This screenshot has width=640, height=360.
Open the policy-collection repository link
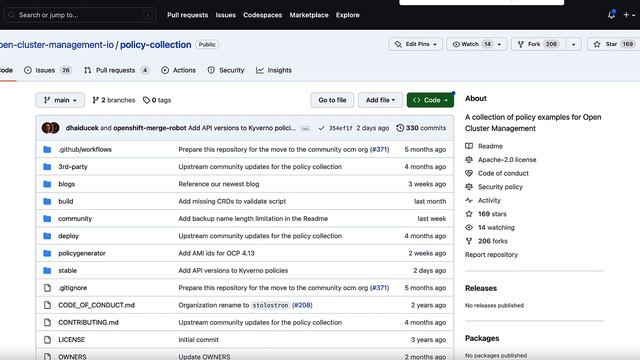click(156, 44)
